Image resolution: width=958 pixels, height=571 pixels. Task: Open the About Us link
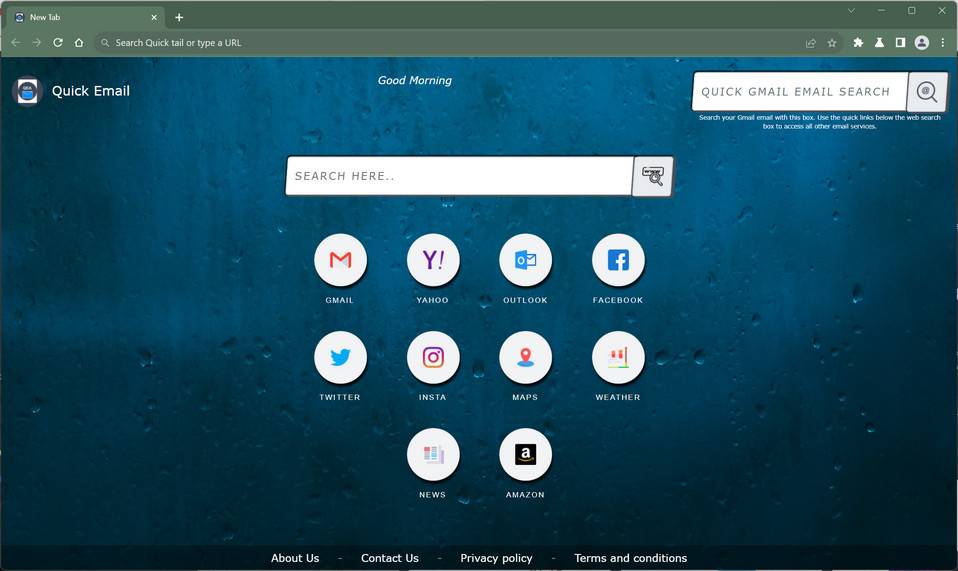click(x=295, y=558)
